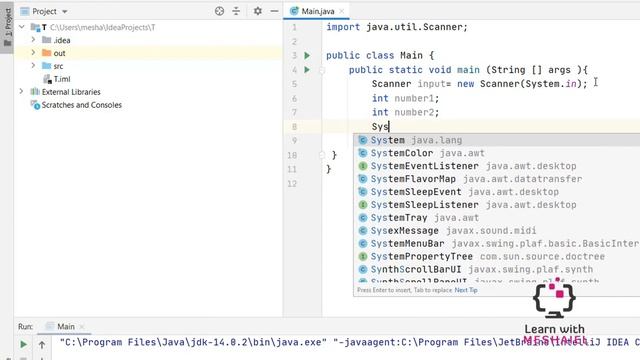Expand the out folder
Viewport: 640px width, 360px height.
pyautogui.click(x=33, y=53)
